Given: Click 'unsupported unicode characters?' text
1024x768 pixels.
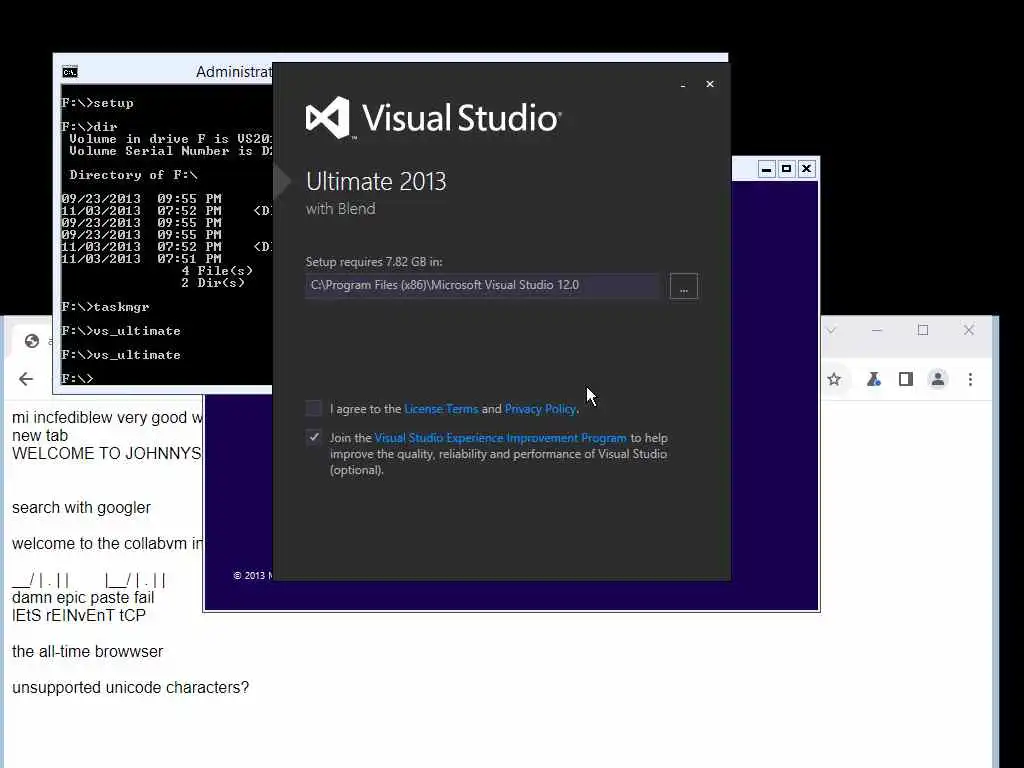Looking at the screenshot, I should 131,688.
